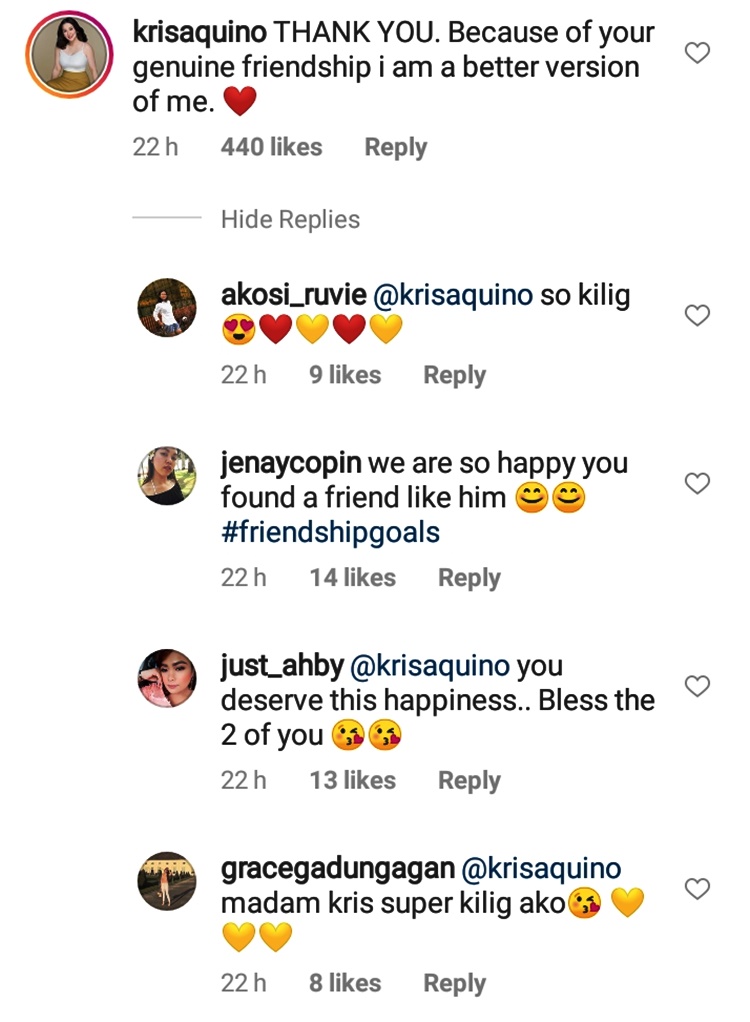Reply to krisaquino's comment
This screenshot has width=750, height=1022.
pos(395,147)
